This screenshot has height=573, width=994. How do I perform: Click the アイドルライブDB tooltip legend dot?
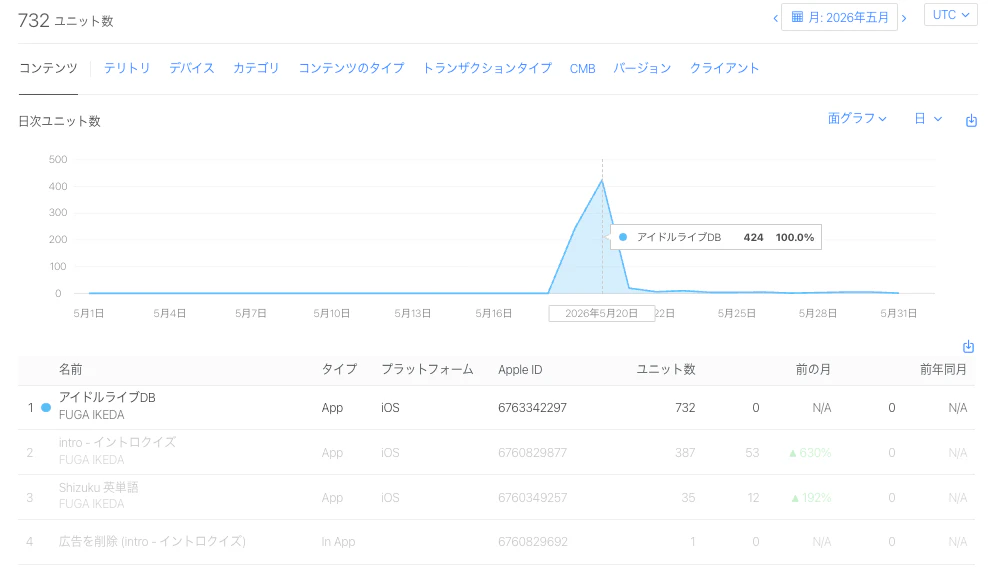623,237
